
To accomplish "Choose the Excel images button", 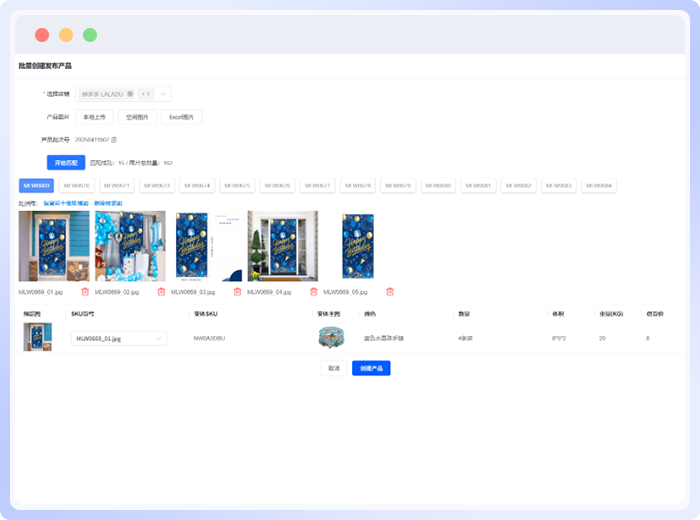I will (181, 117).
